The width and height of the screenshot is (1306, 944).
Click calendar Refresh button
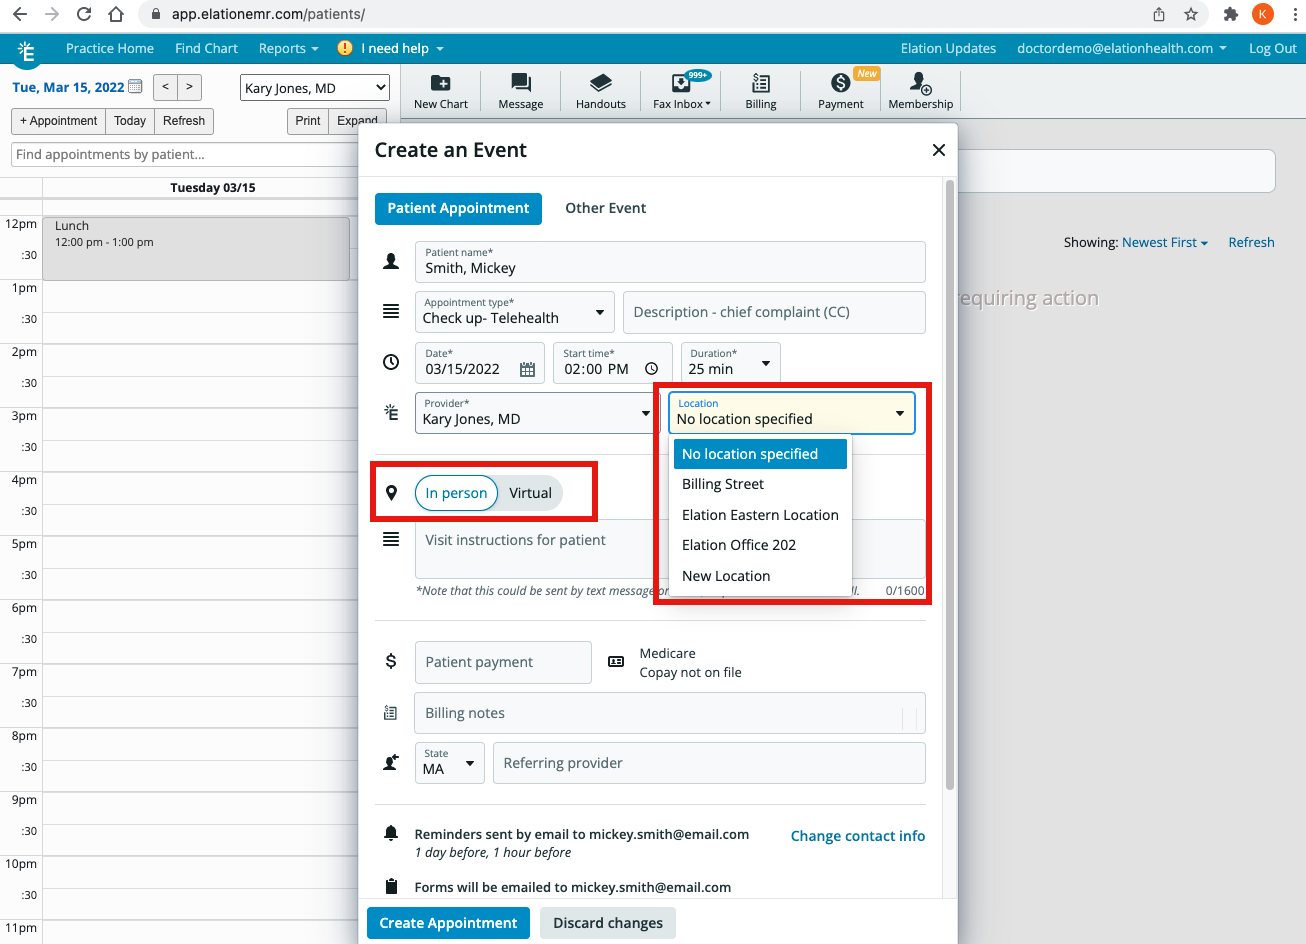(x=184, y=121)
